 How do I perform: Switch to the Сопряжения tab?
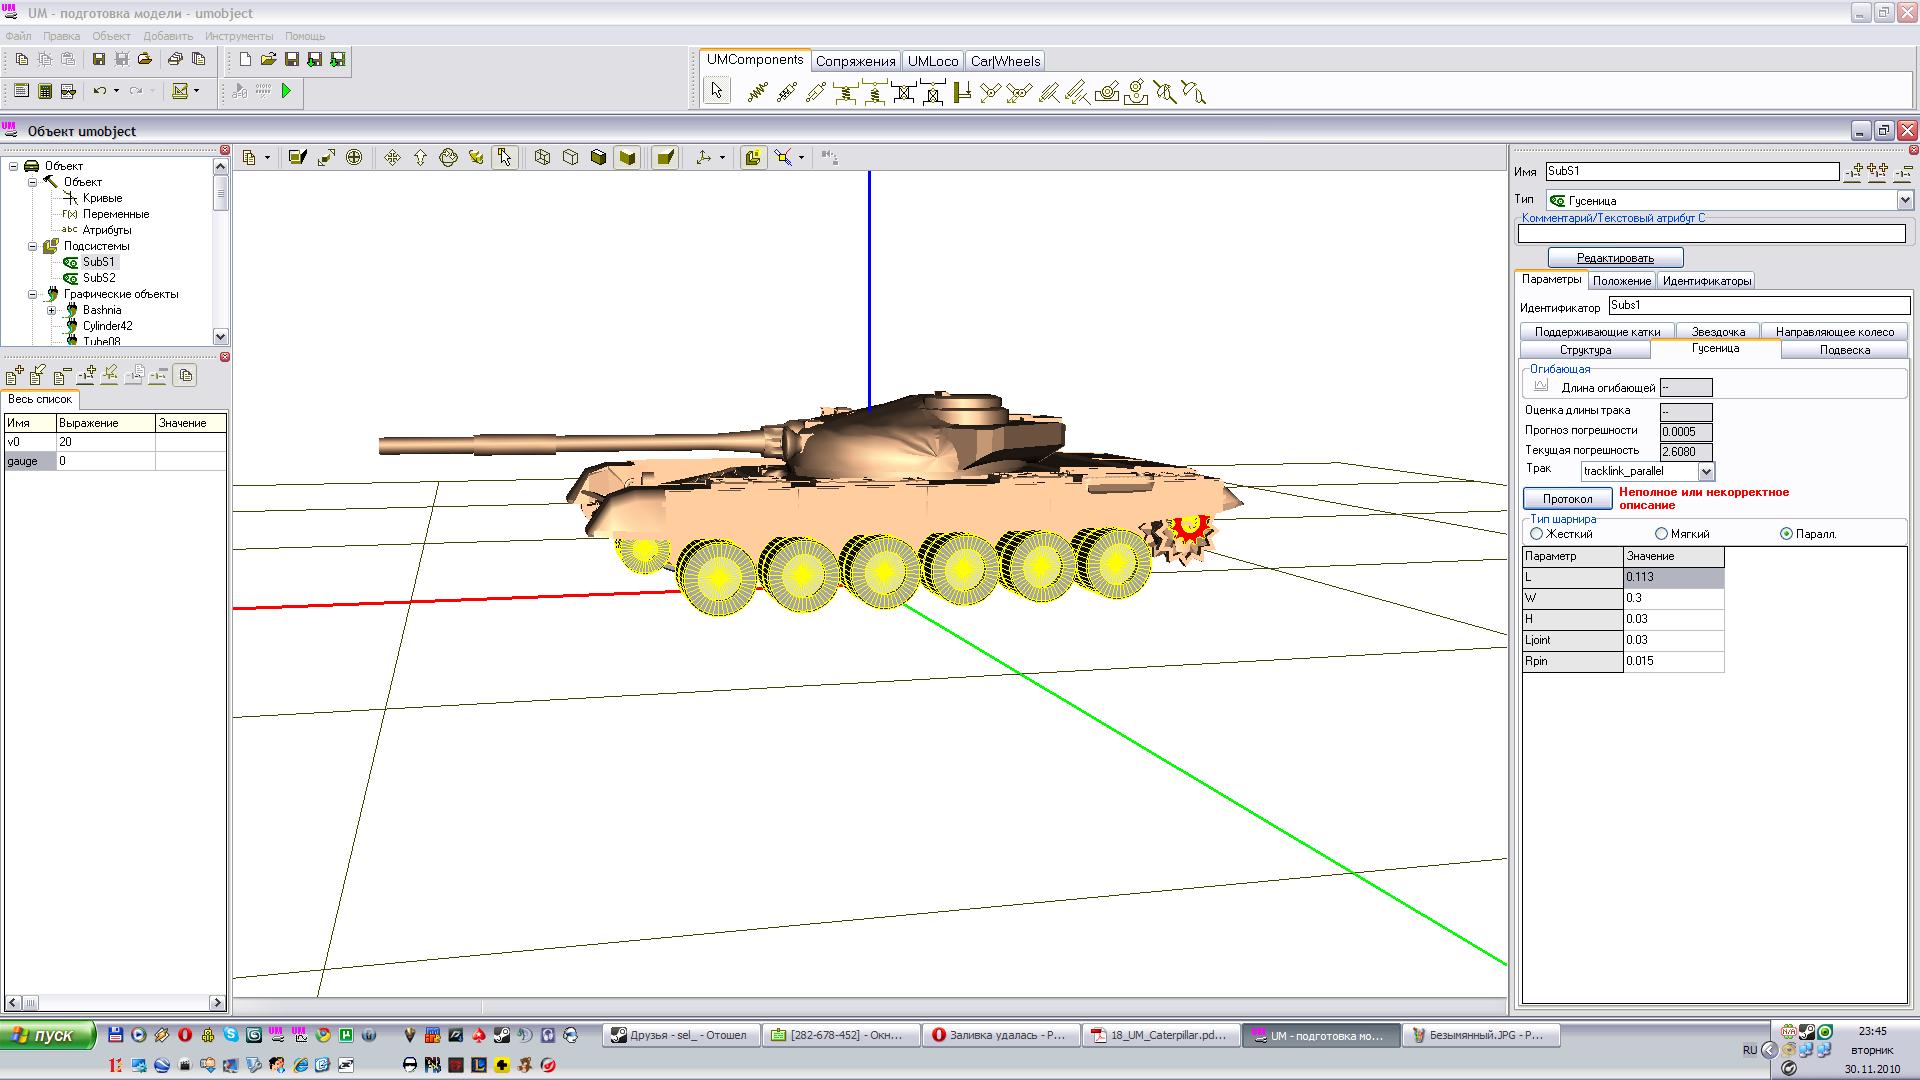coord(855,61)
